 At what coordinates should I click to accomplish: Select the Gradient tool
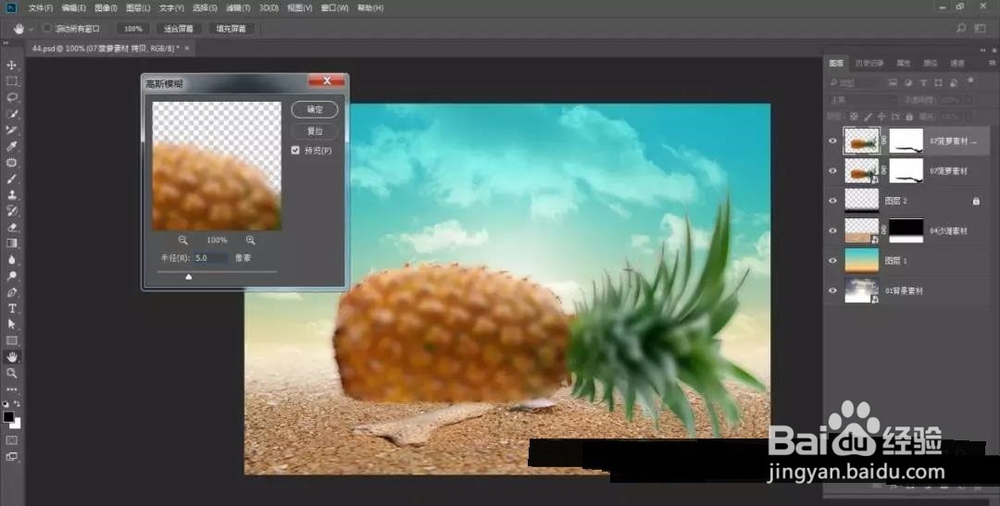click(11, 243)
